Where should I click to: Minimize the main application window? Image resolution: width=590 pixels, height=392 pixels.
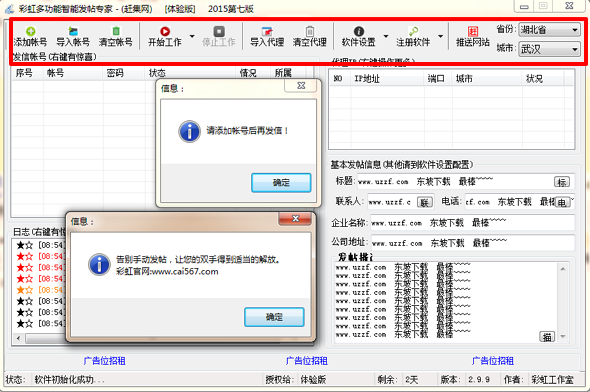[x=524, y=6]
